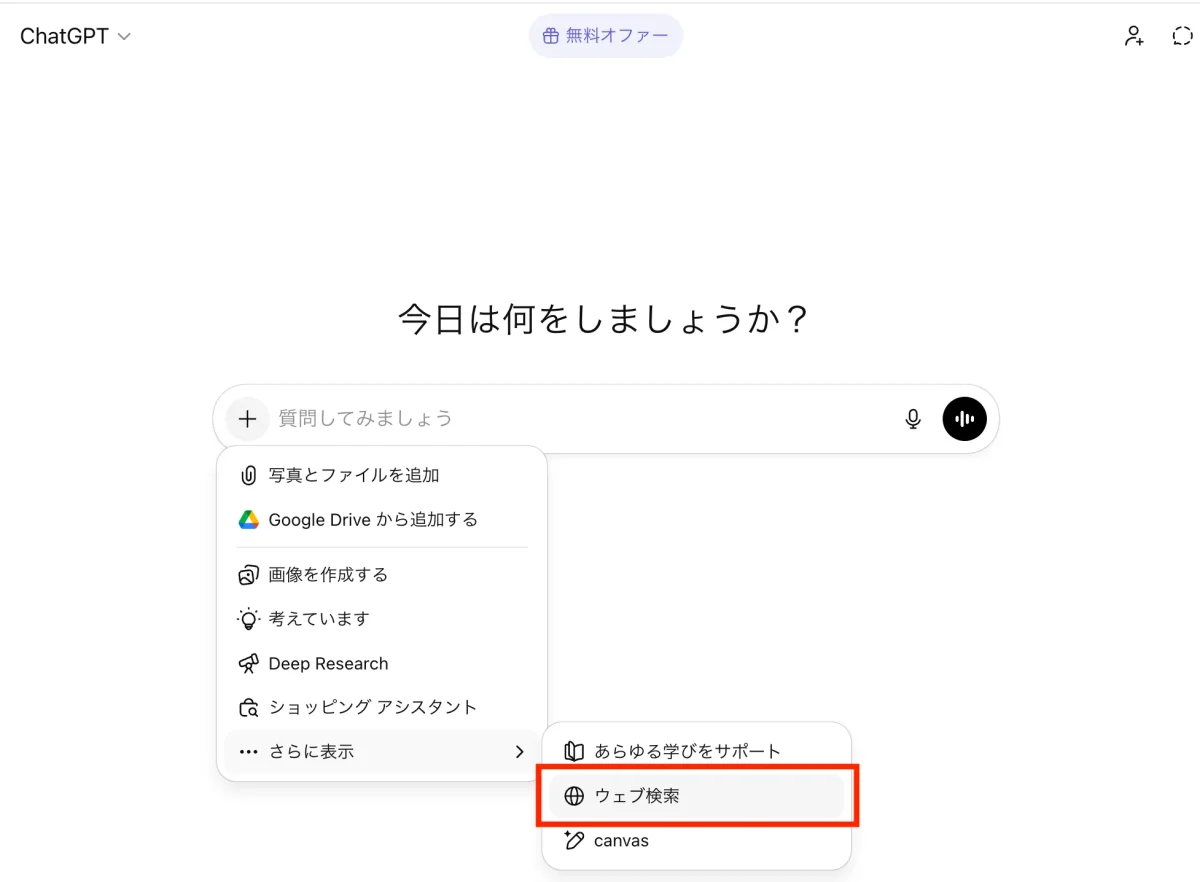Start voice mode with waveform button
The width and height of the screenshot is (1200, 882).
coord(964,419)
